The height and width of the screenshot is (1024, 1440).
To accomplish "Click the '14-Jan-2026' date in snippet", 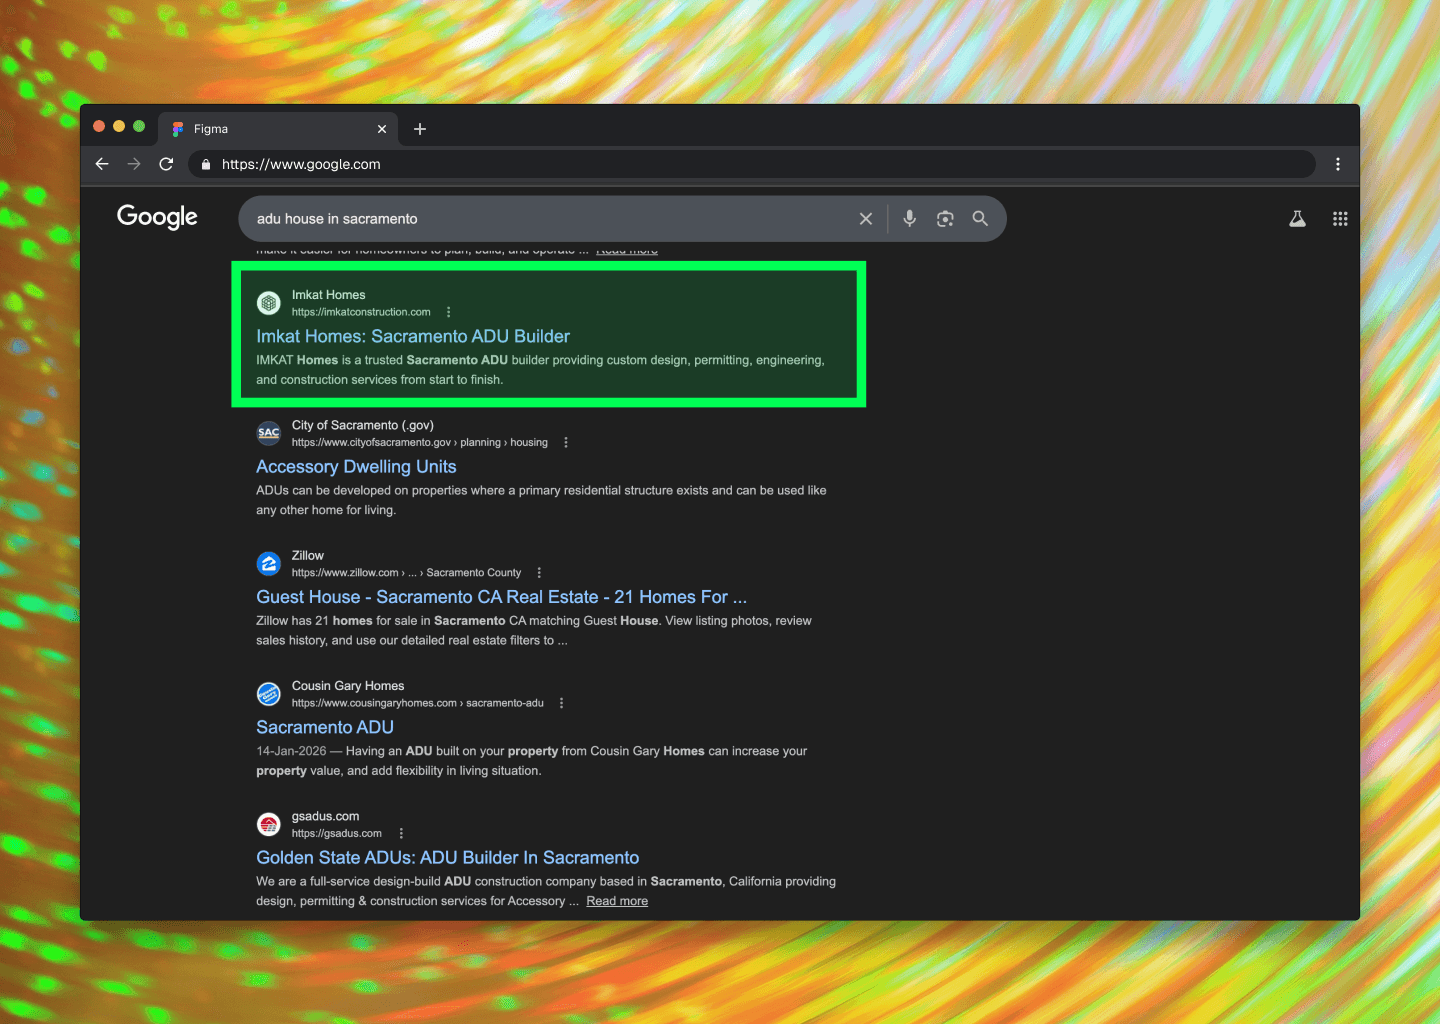I will [x=291, y=751].
